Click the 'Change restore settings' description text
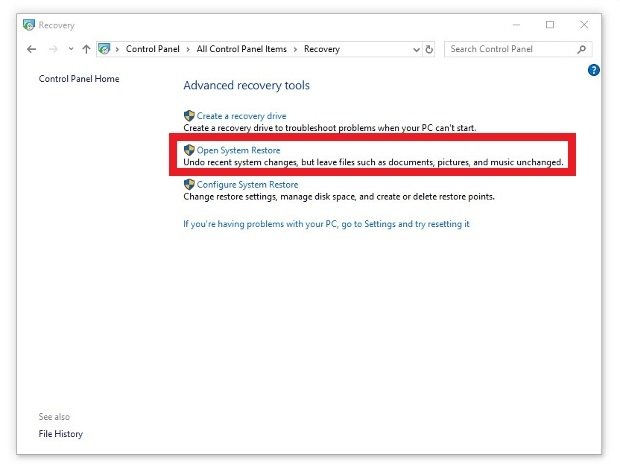The width and height of the screenshot is (620, 472). [x=339, y=196]
